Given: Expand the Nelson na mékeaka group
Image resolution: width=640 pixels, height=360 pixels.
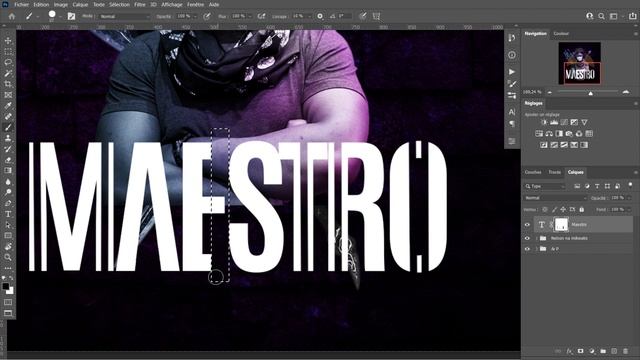Looking at the screenshot, I should (x=536, y=238).
